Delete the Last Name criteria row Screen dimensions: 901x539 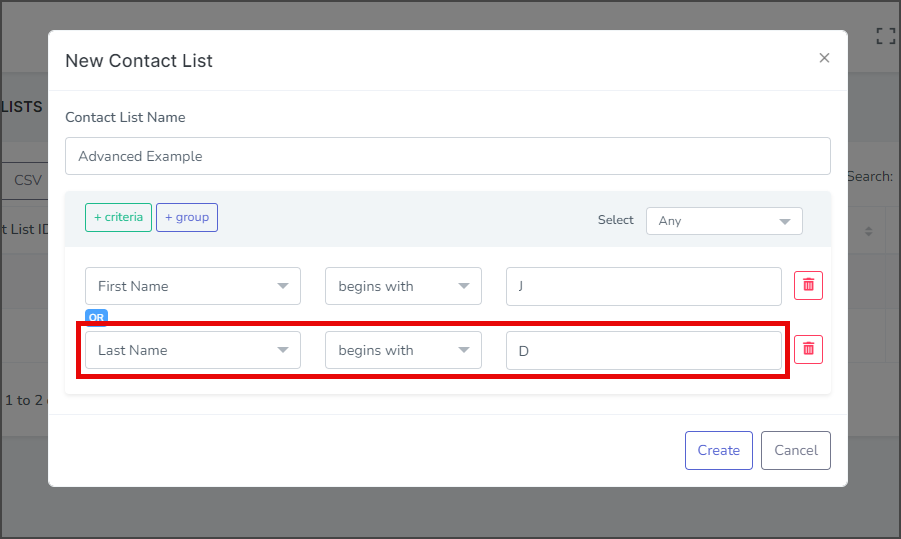tap(808, 349)
